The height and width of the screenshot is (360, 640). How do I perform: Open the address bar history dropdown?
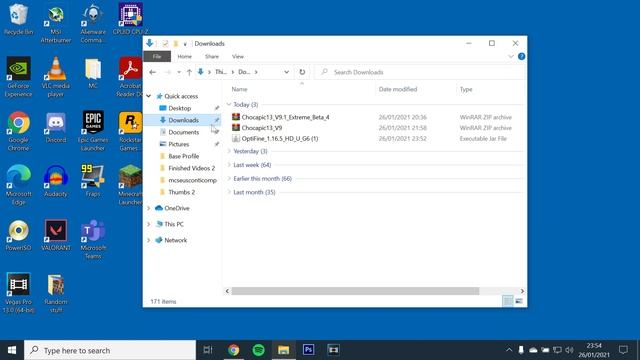287,72
